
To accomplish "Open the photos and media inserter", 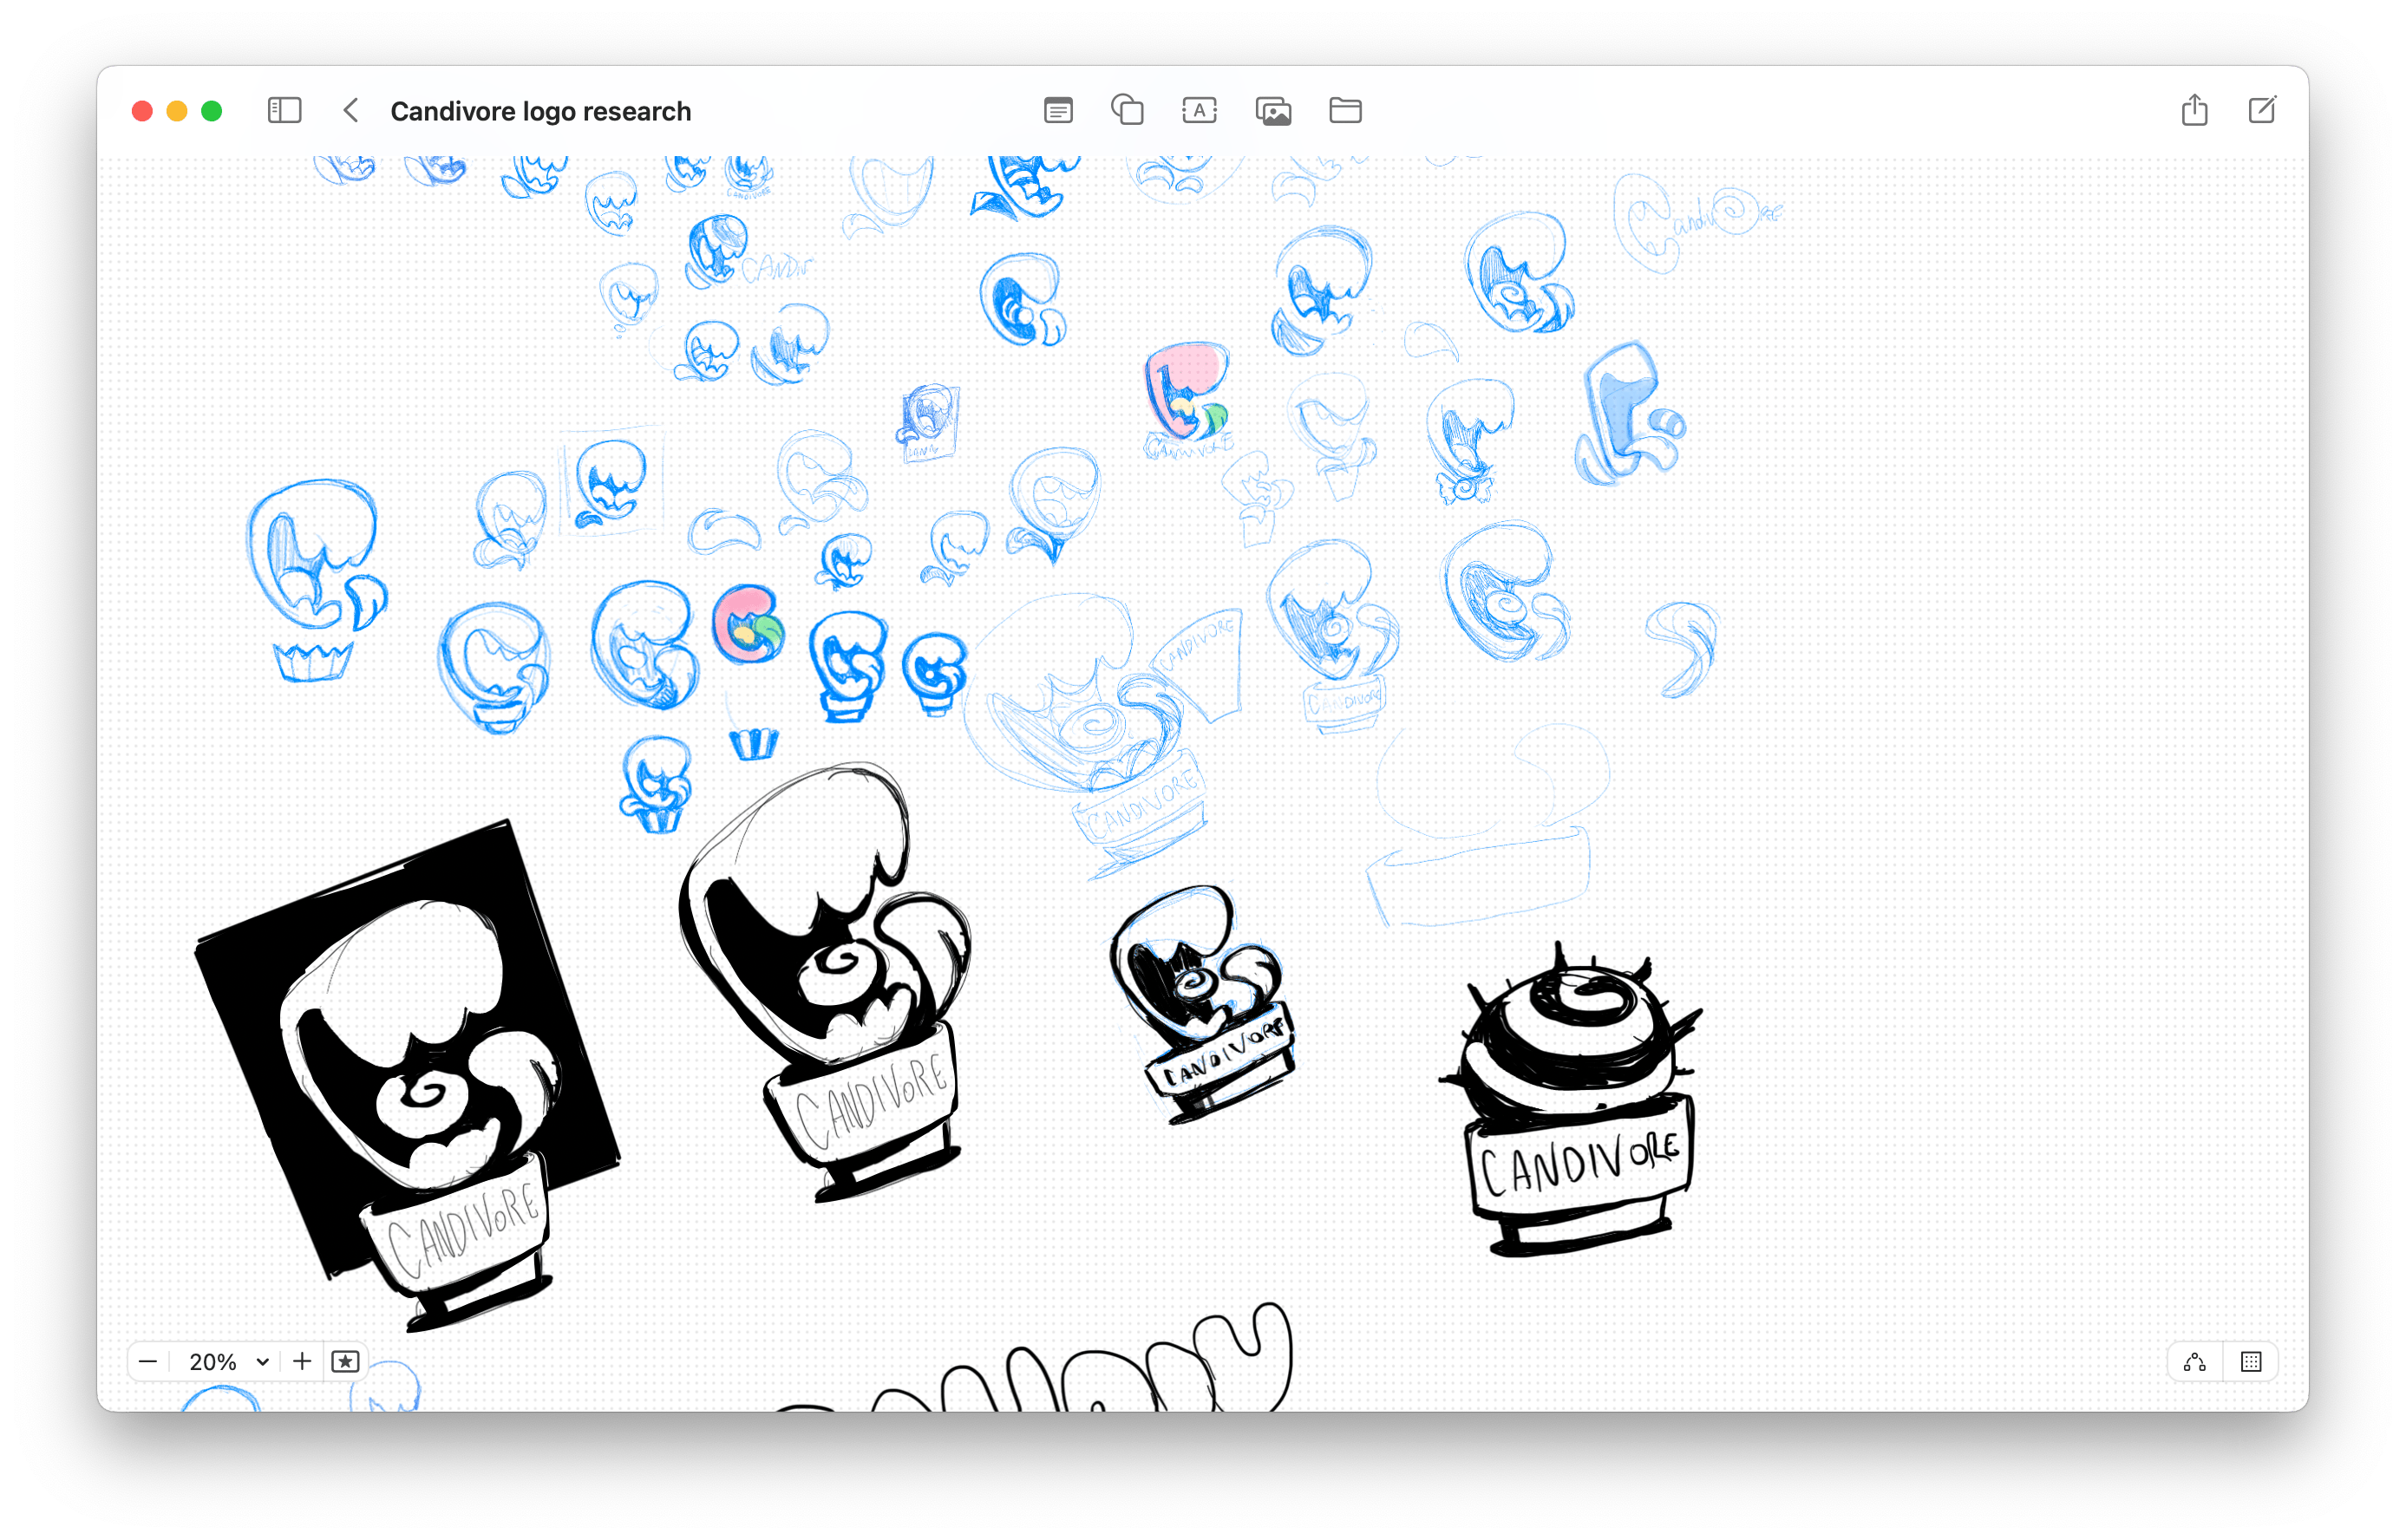I will (x=1273, y=111).
